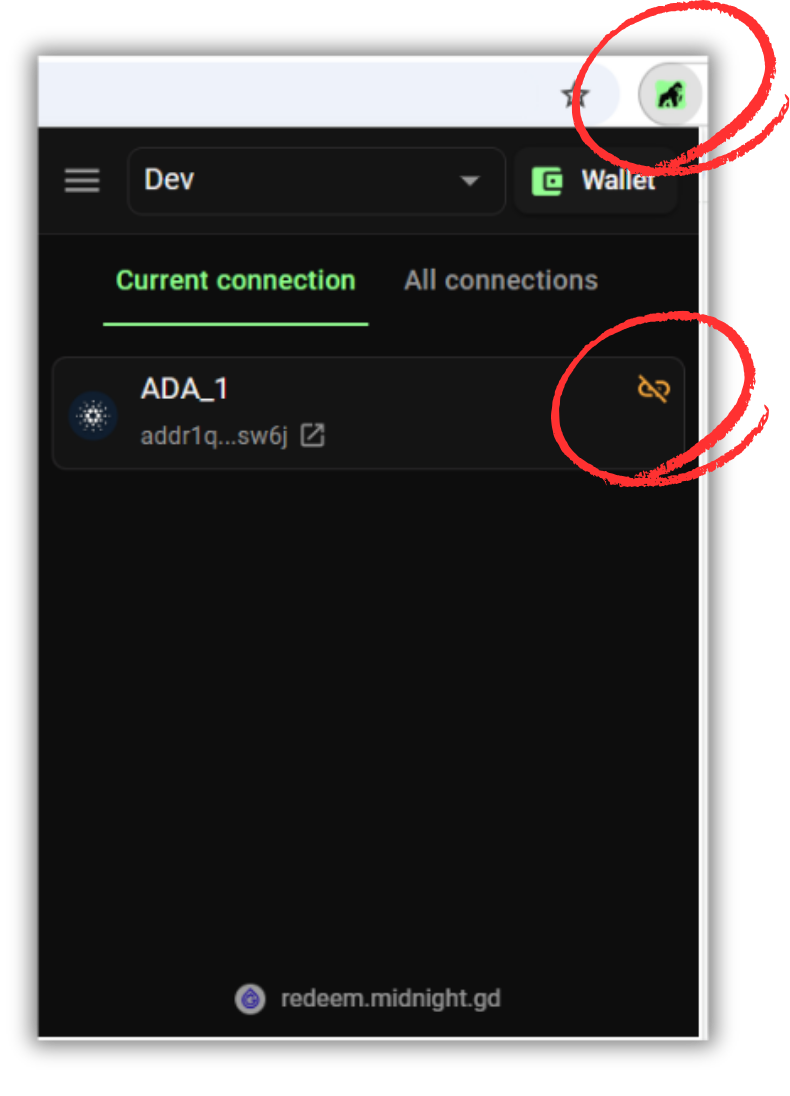The height and width of the screenshot is (1096, 790).
Task: Select the Current connection tab
Action: pos(236,280)
